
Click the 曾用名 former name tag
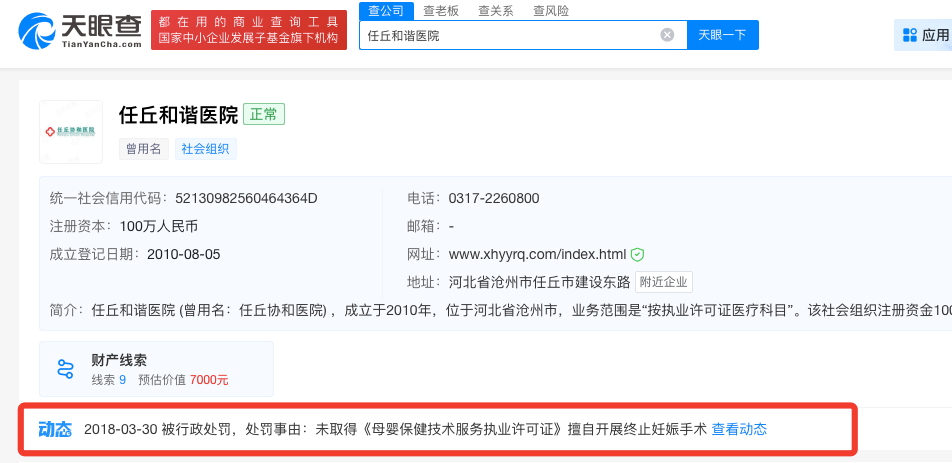[x=143, y=149]
